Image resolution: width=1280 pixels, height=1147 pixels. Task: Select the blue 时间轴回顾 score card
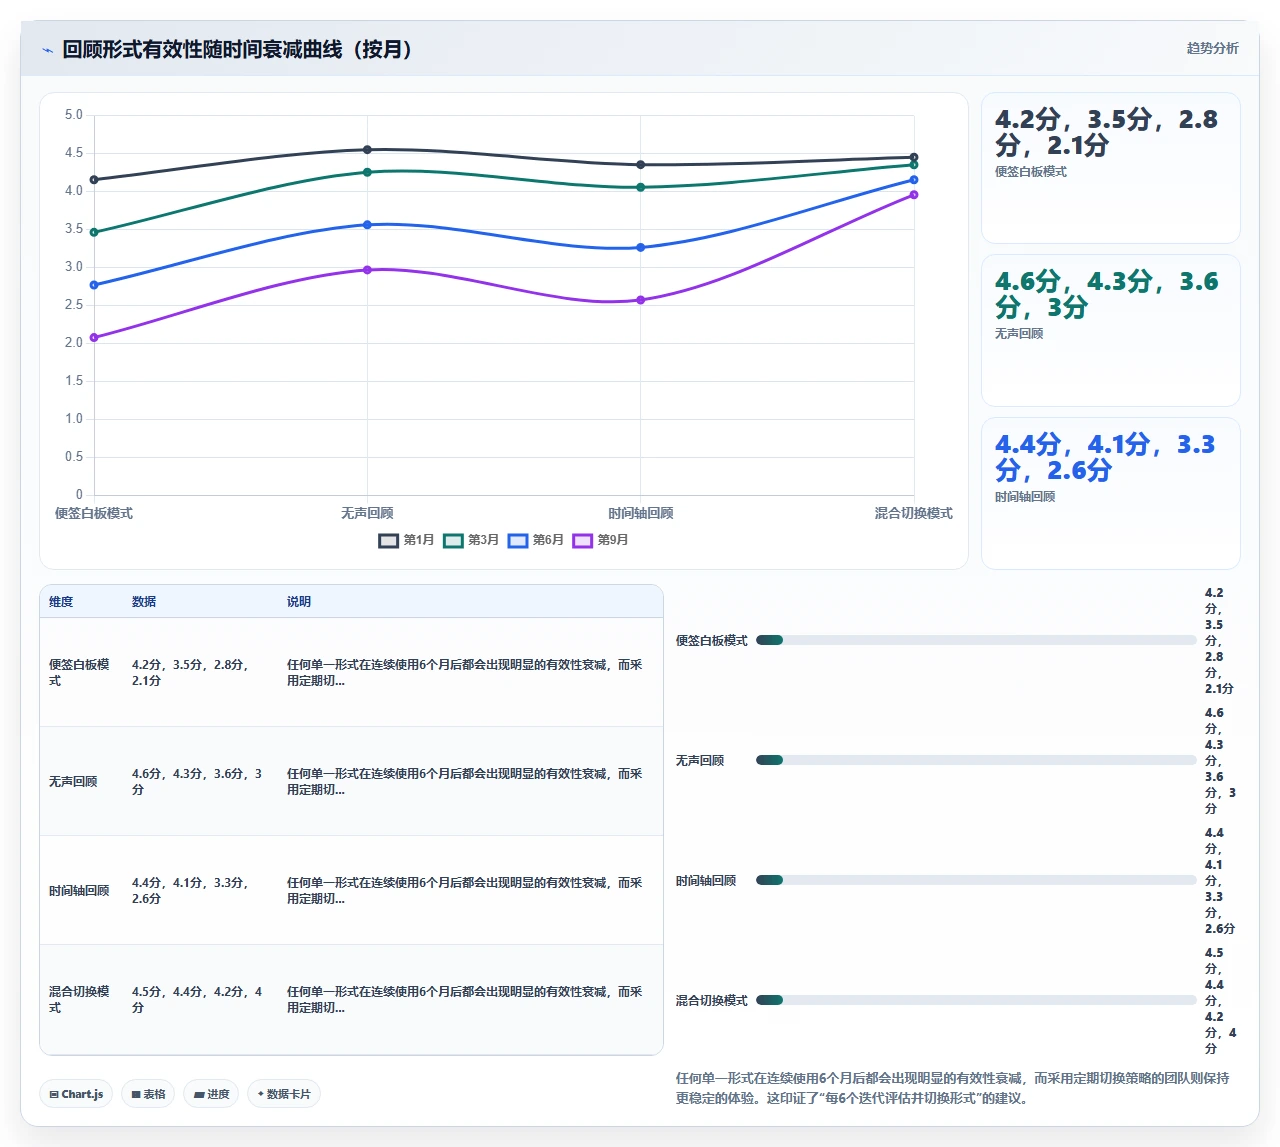click(1111, 493)
